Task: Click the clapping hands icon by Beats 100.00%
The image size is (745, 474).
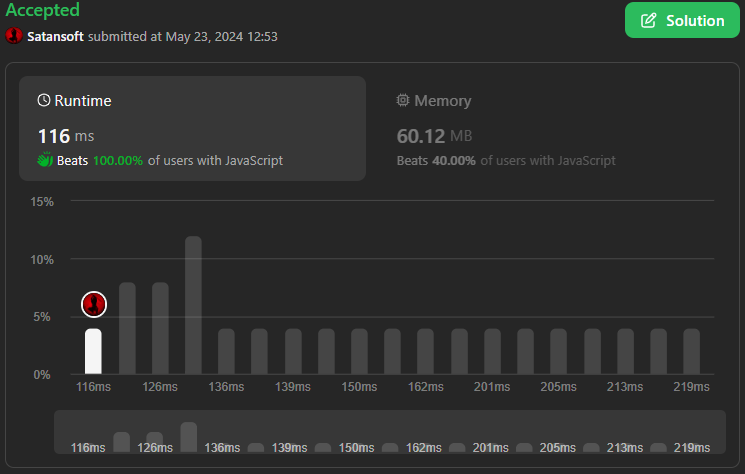Action: [45, 160]
